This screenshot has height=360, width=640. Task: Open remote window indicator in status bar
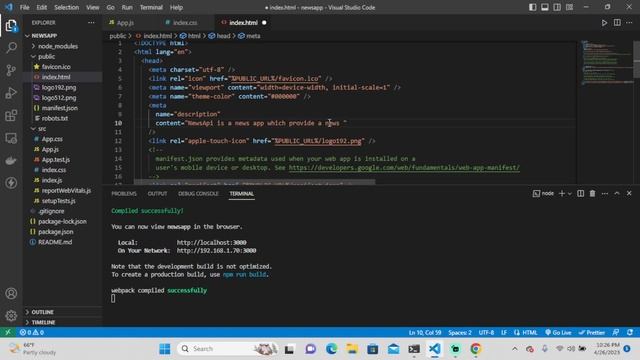coord(8,332)
